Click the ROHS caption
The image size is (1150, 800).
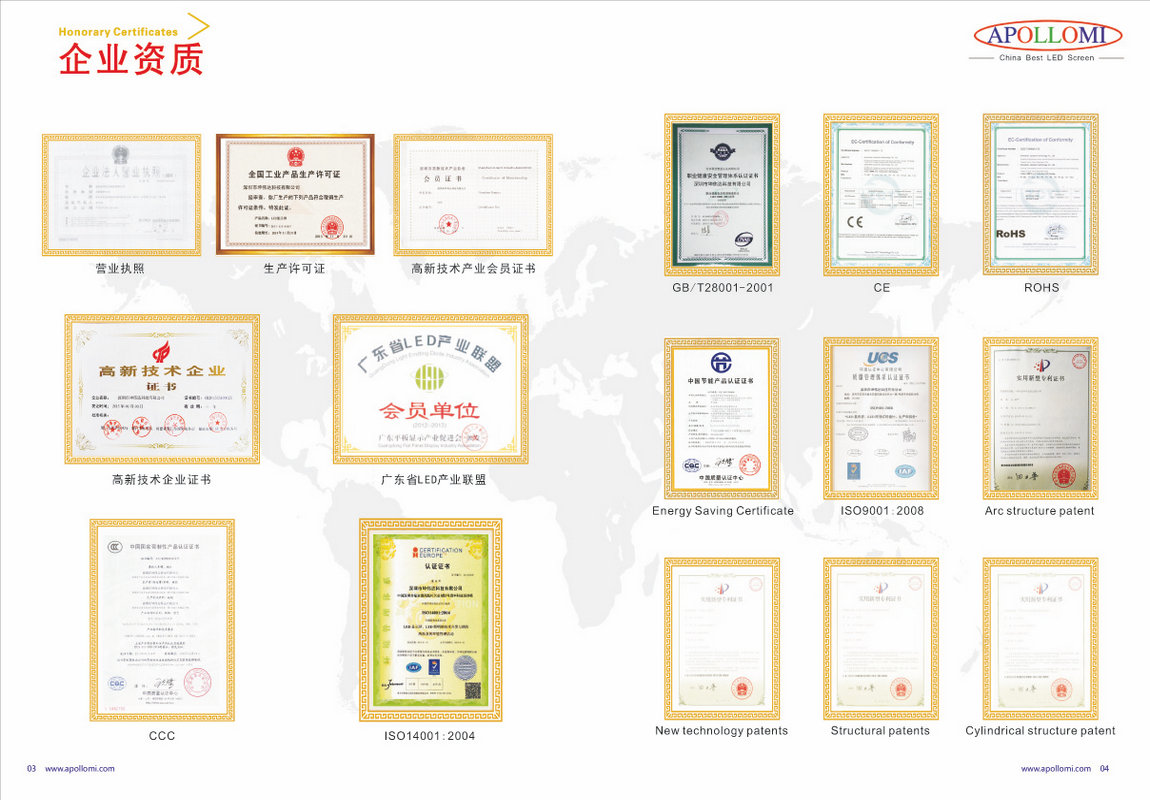coord(1041,287)
